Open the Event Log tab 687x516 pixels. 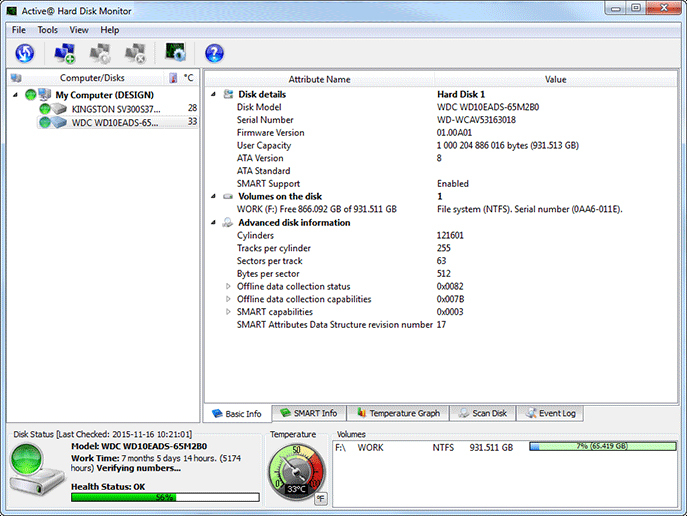[x=550, y=413]
